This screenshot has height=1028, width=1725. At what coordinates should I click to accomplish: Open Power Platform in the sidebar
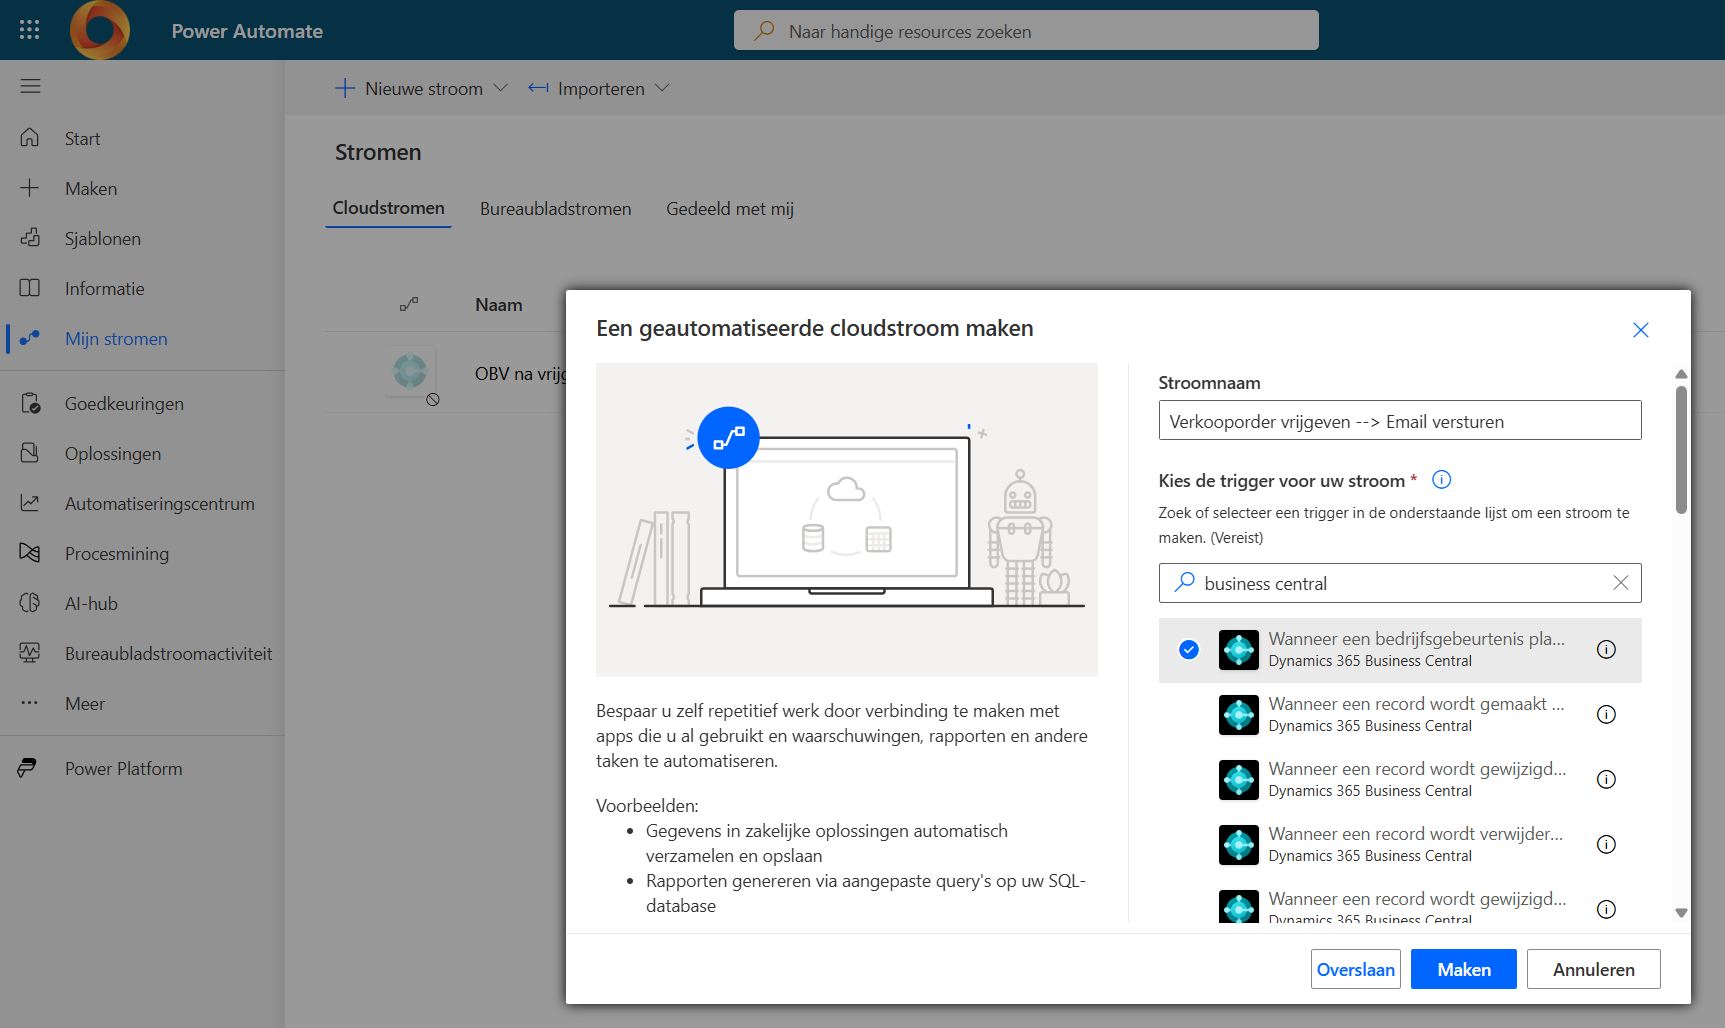pos(123,769)
